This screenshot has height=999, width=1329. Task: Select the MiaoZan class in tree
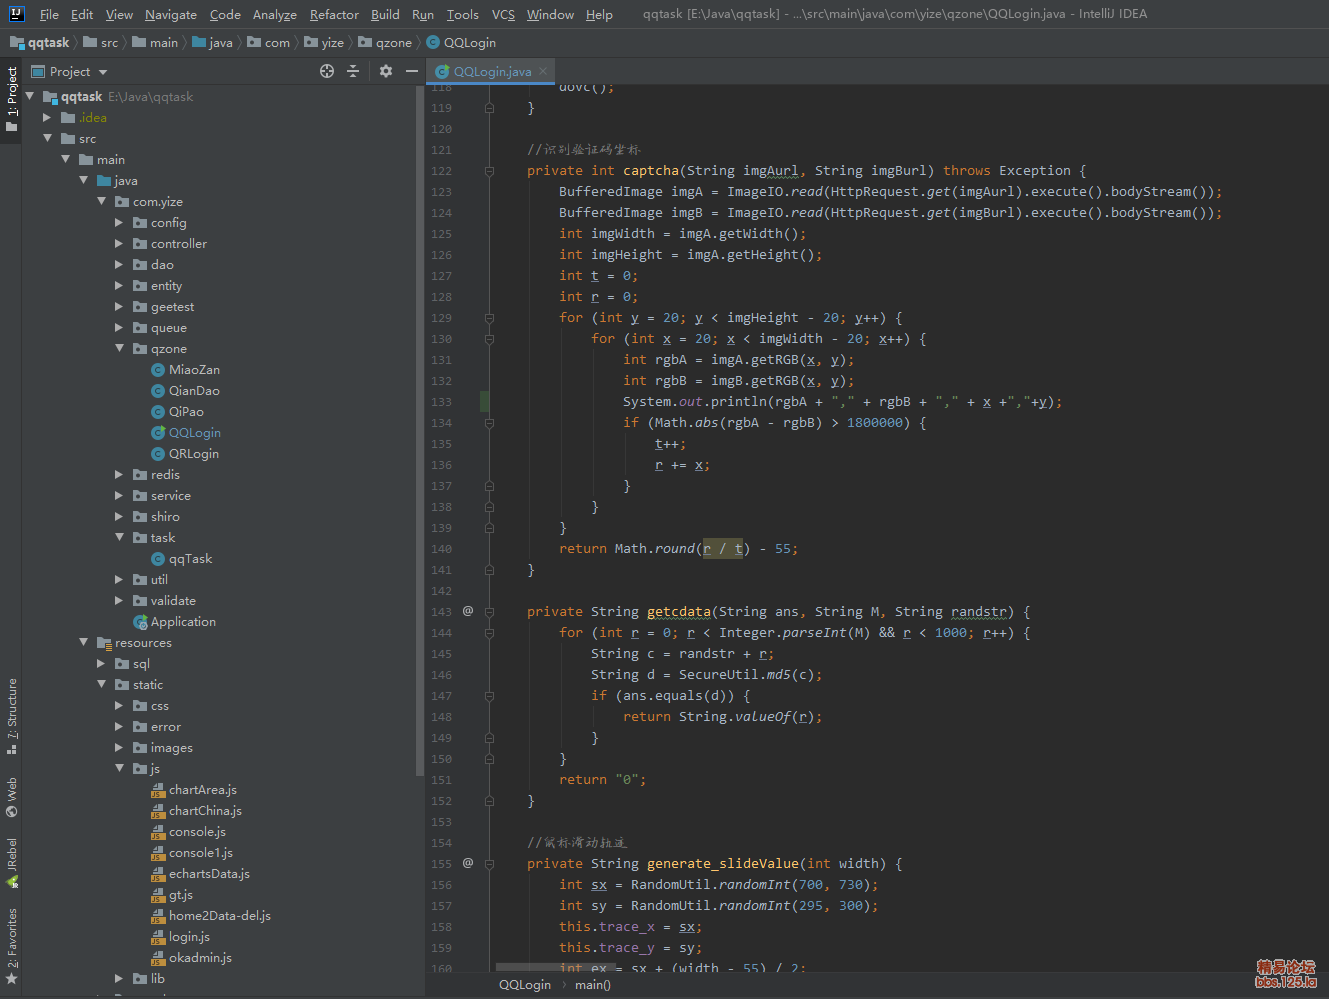194,370
